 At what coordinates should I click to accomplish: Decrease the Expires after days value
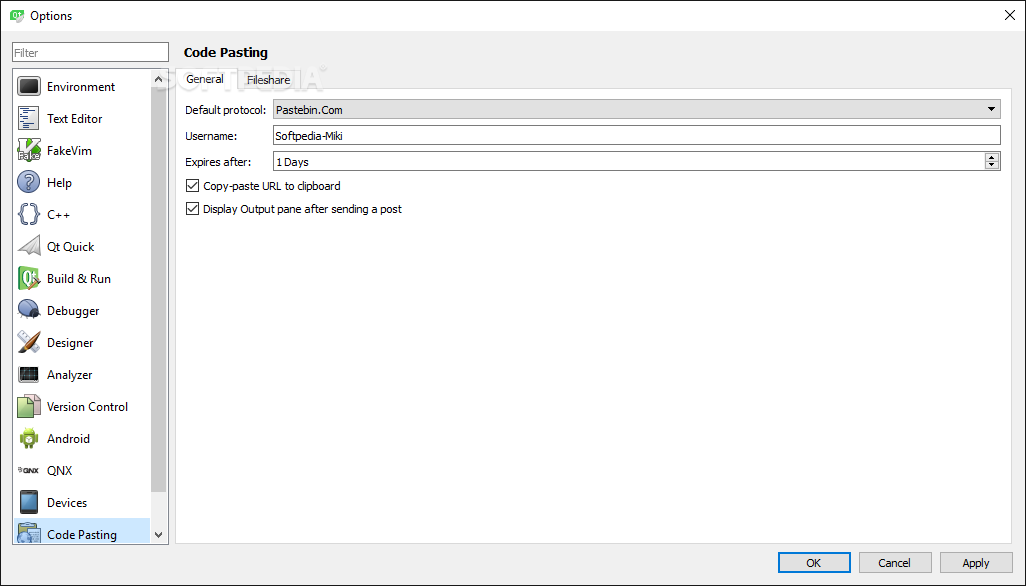[992, 165]
